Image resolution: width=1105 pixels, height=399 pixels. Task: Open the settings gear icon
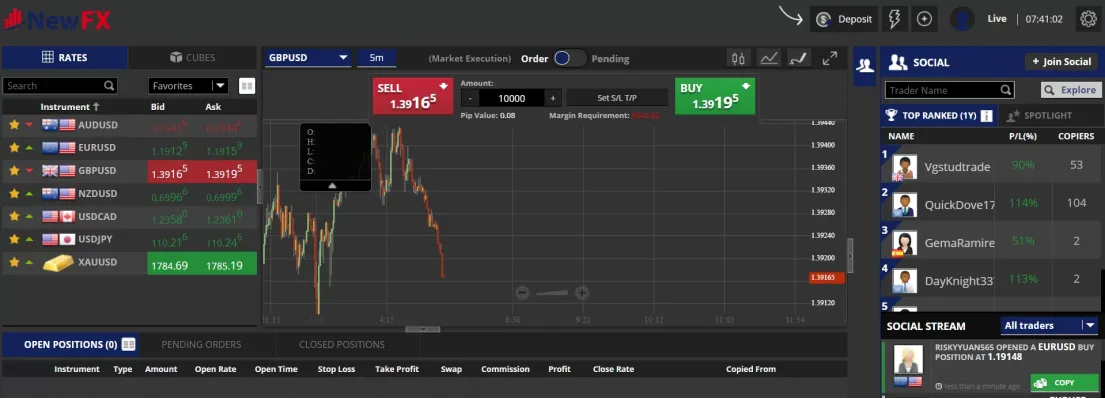(x=1089, y=19)
